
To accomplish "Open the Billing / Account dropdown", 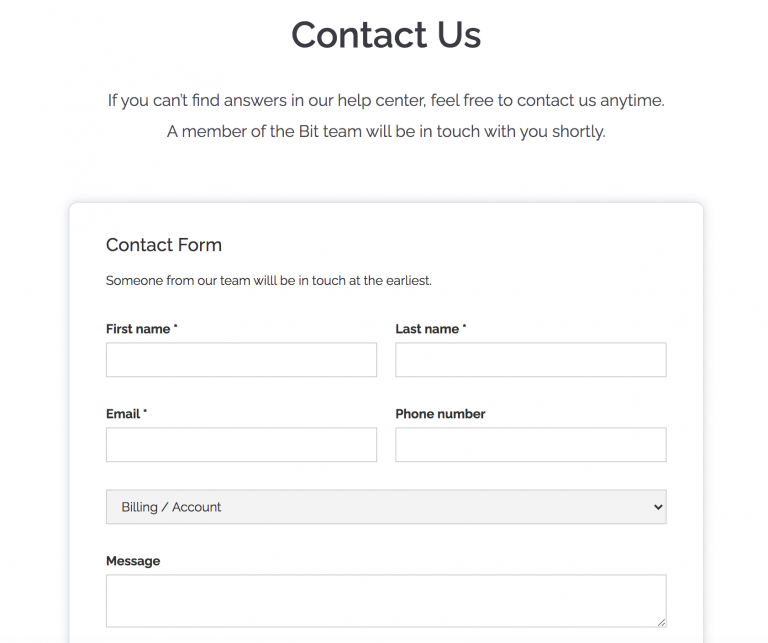I will point(385,507).
